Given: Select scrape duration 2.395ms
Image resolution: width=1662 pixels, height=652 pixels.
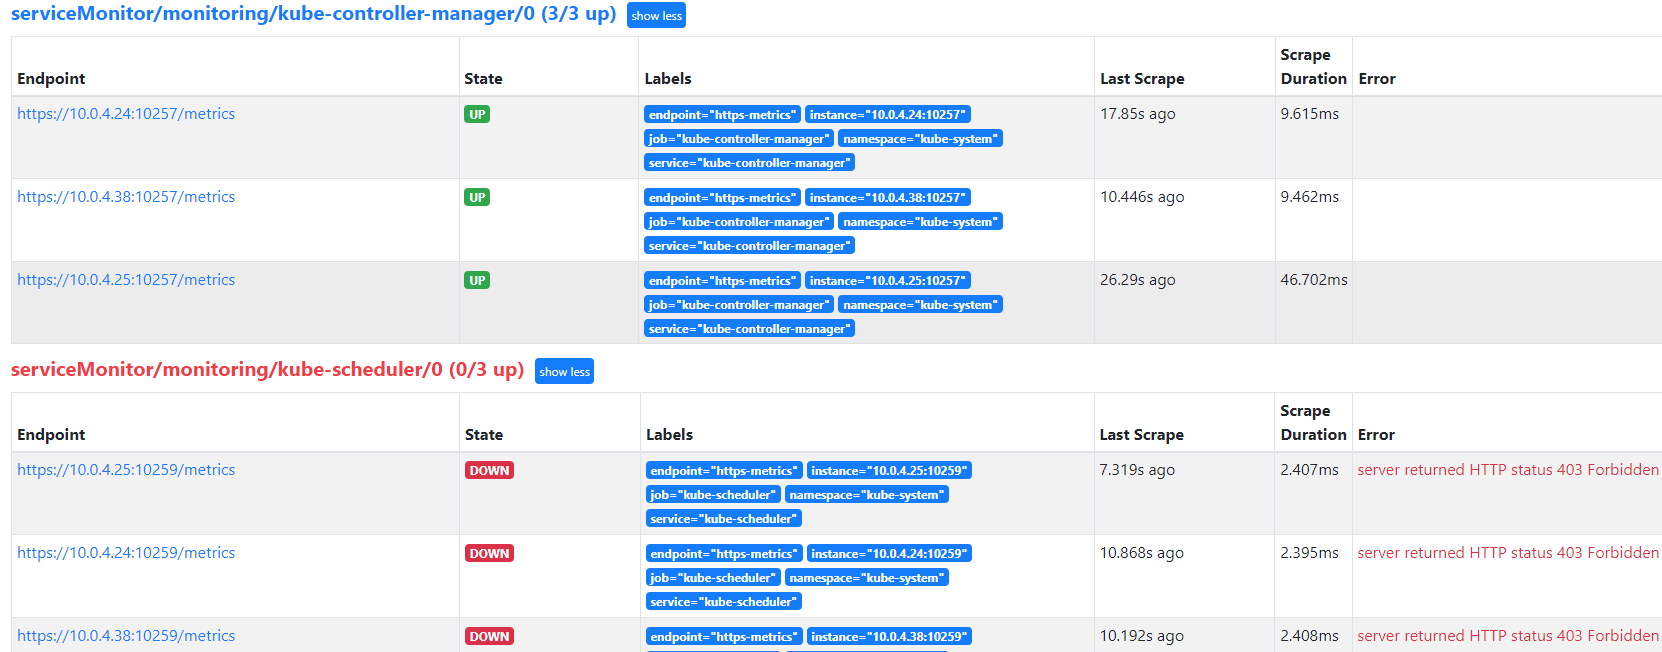Looking at the screenshot, I should [x=1309, y=553].
